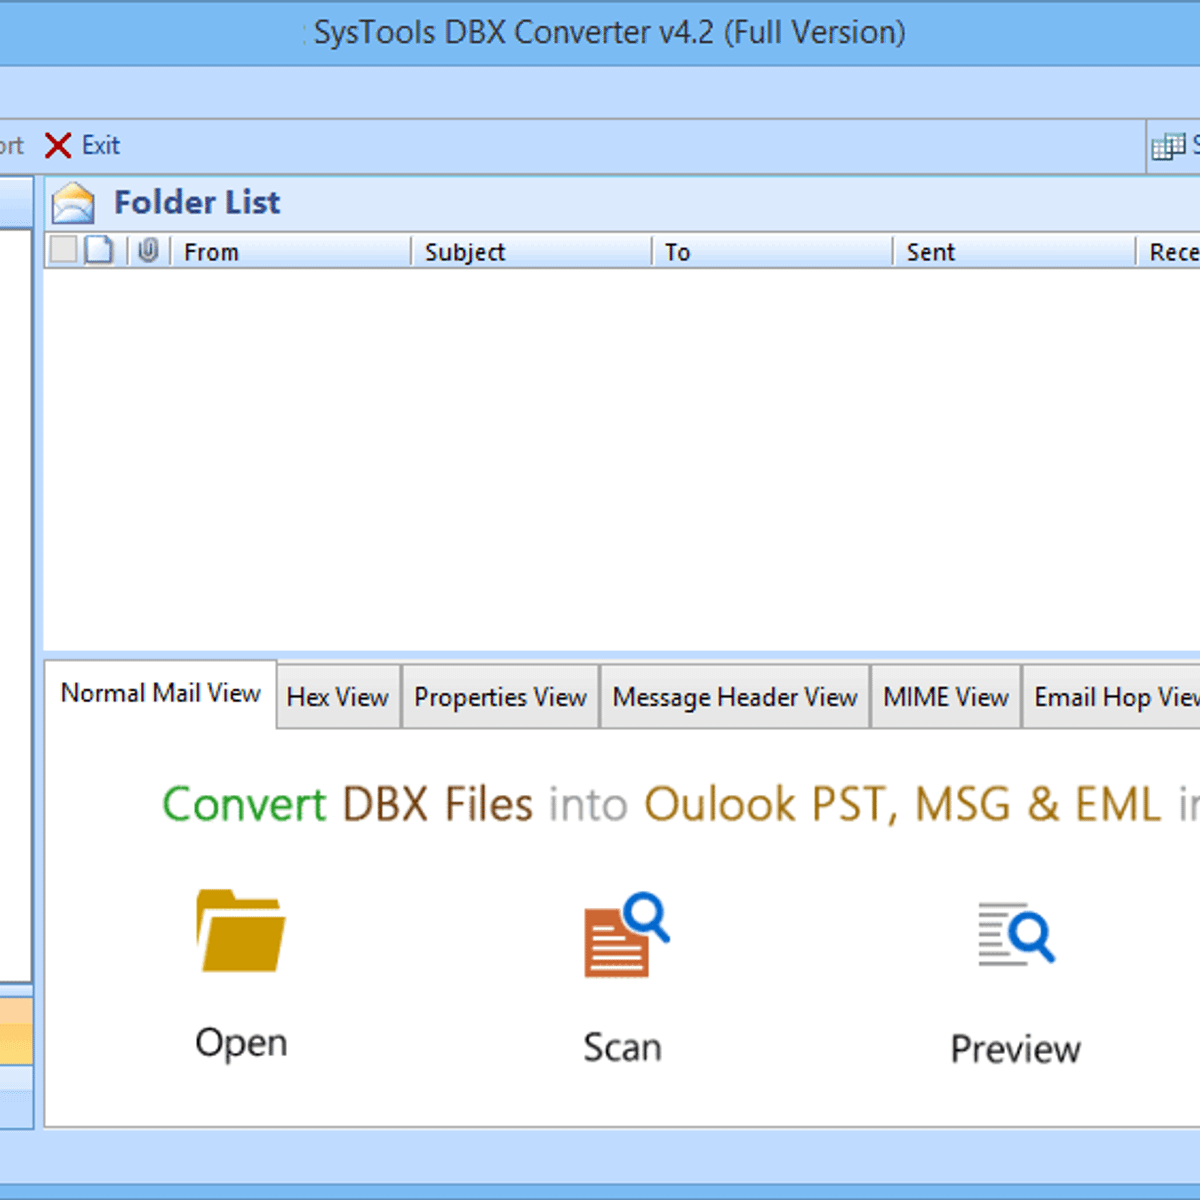Image resolution: width=1200 pixels, height=1200 pixels.
Task: Sort by the To column
Action: 772,252
